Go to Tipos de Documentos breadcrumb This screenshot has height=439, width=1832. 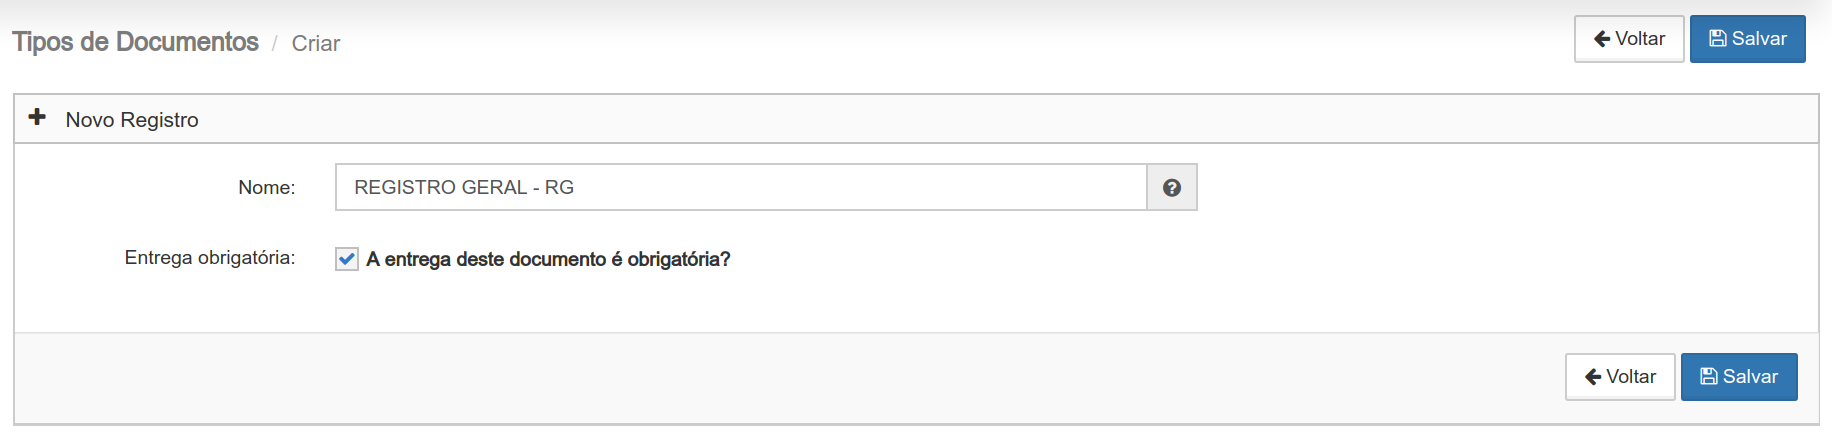tap(135, 42)
